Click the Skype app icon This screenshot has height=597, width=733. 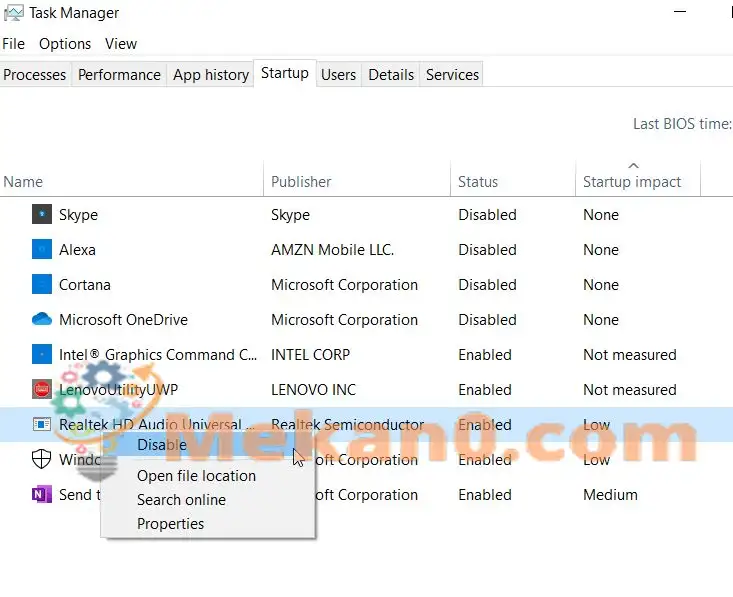coord(42,215)
